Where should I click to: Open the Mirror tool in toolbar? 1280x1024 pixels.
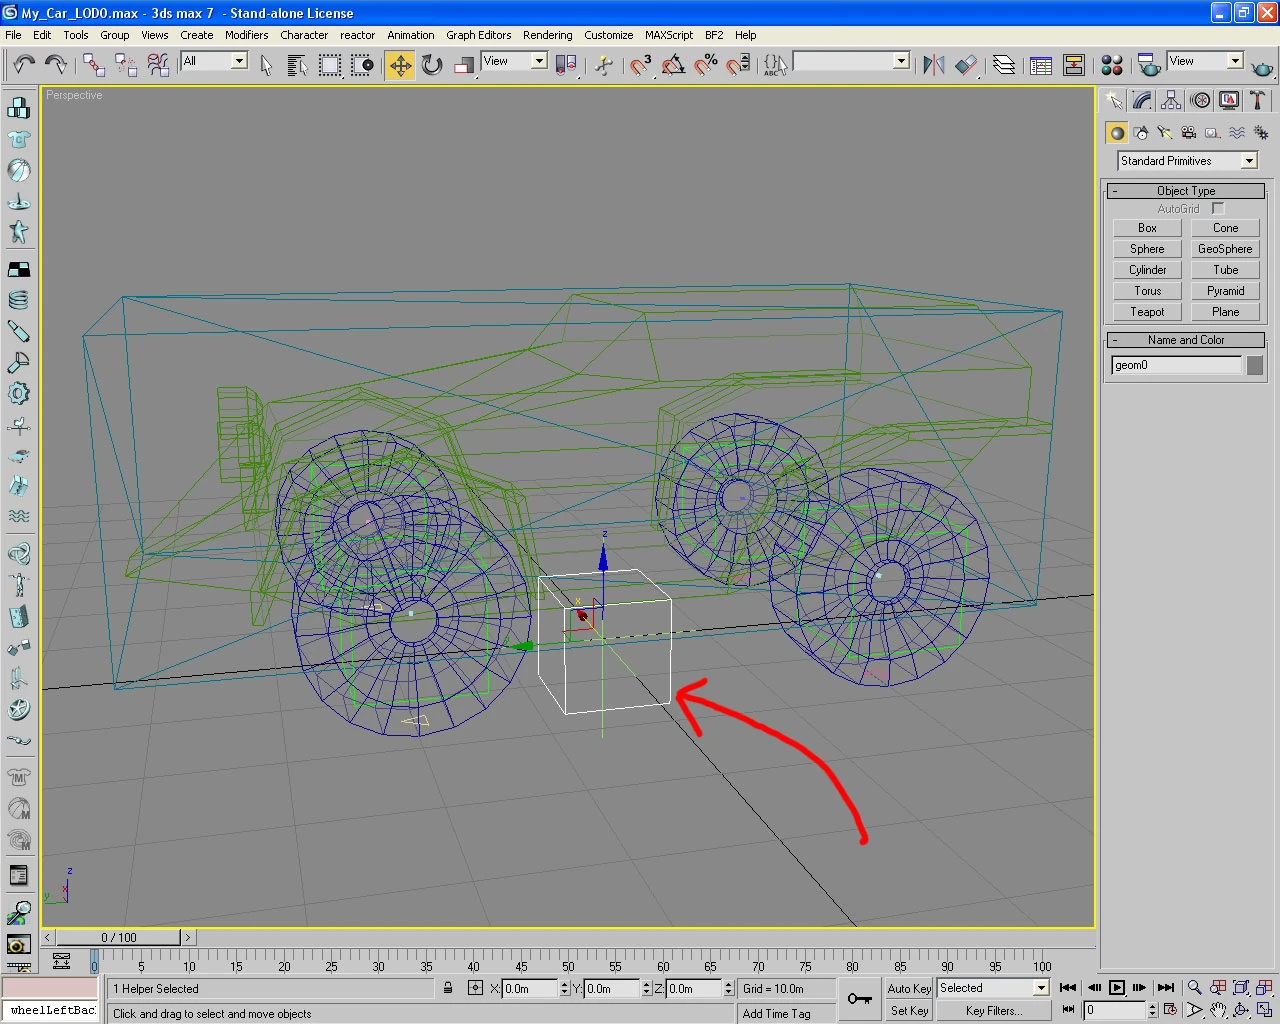click(934, 66)
